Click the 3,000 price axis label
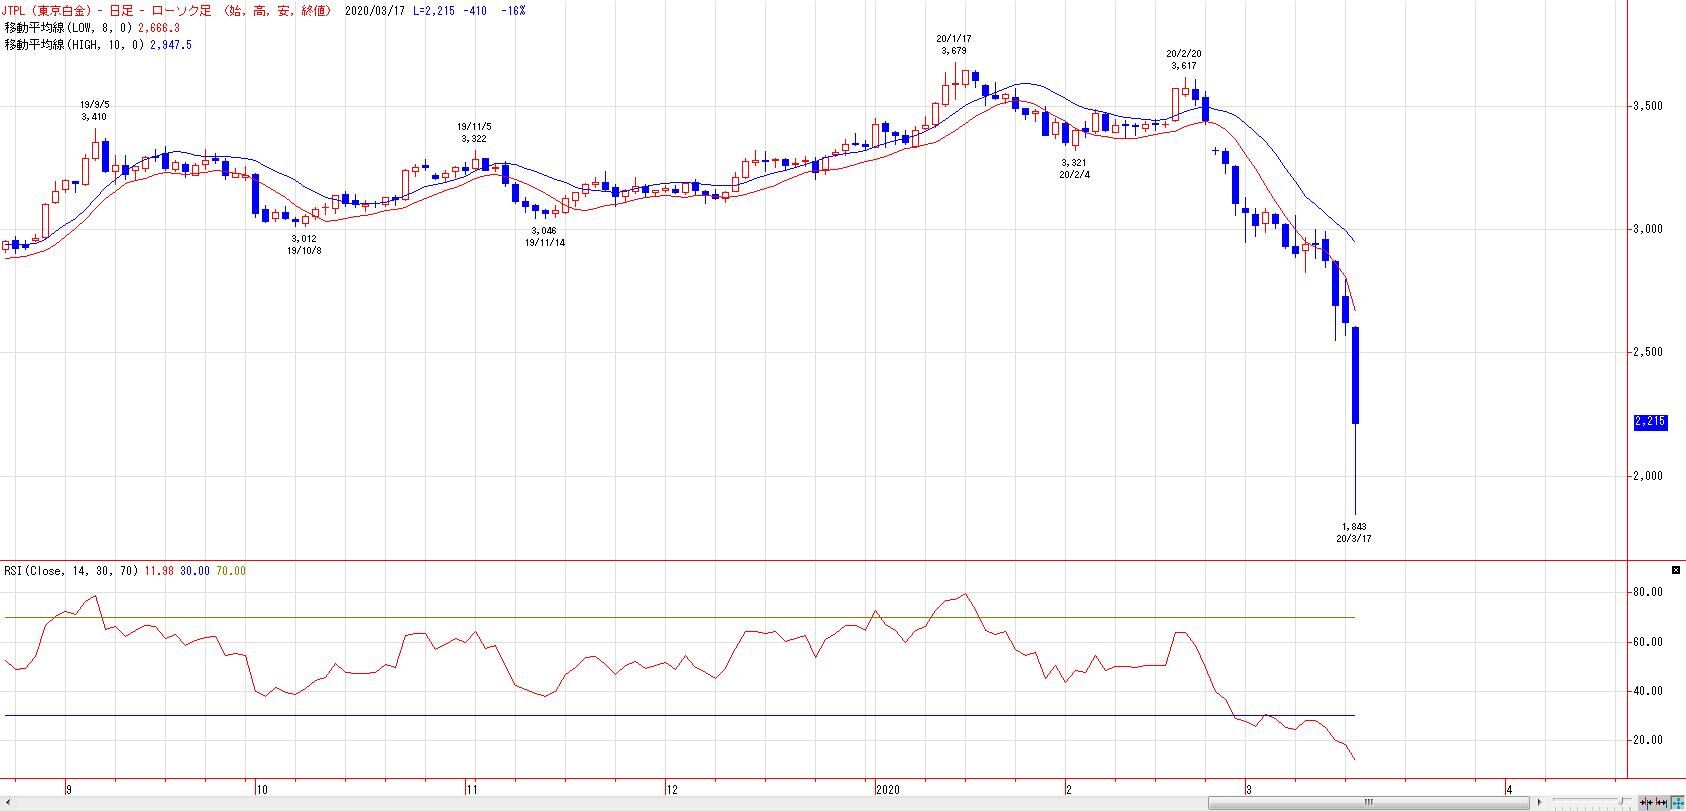Image resolution: width=1686 pixels, height=811 pixels. point(1647,229)
